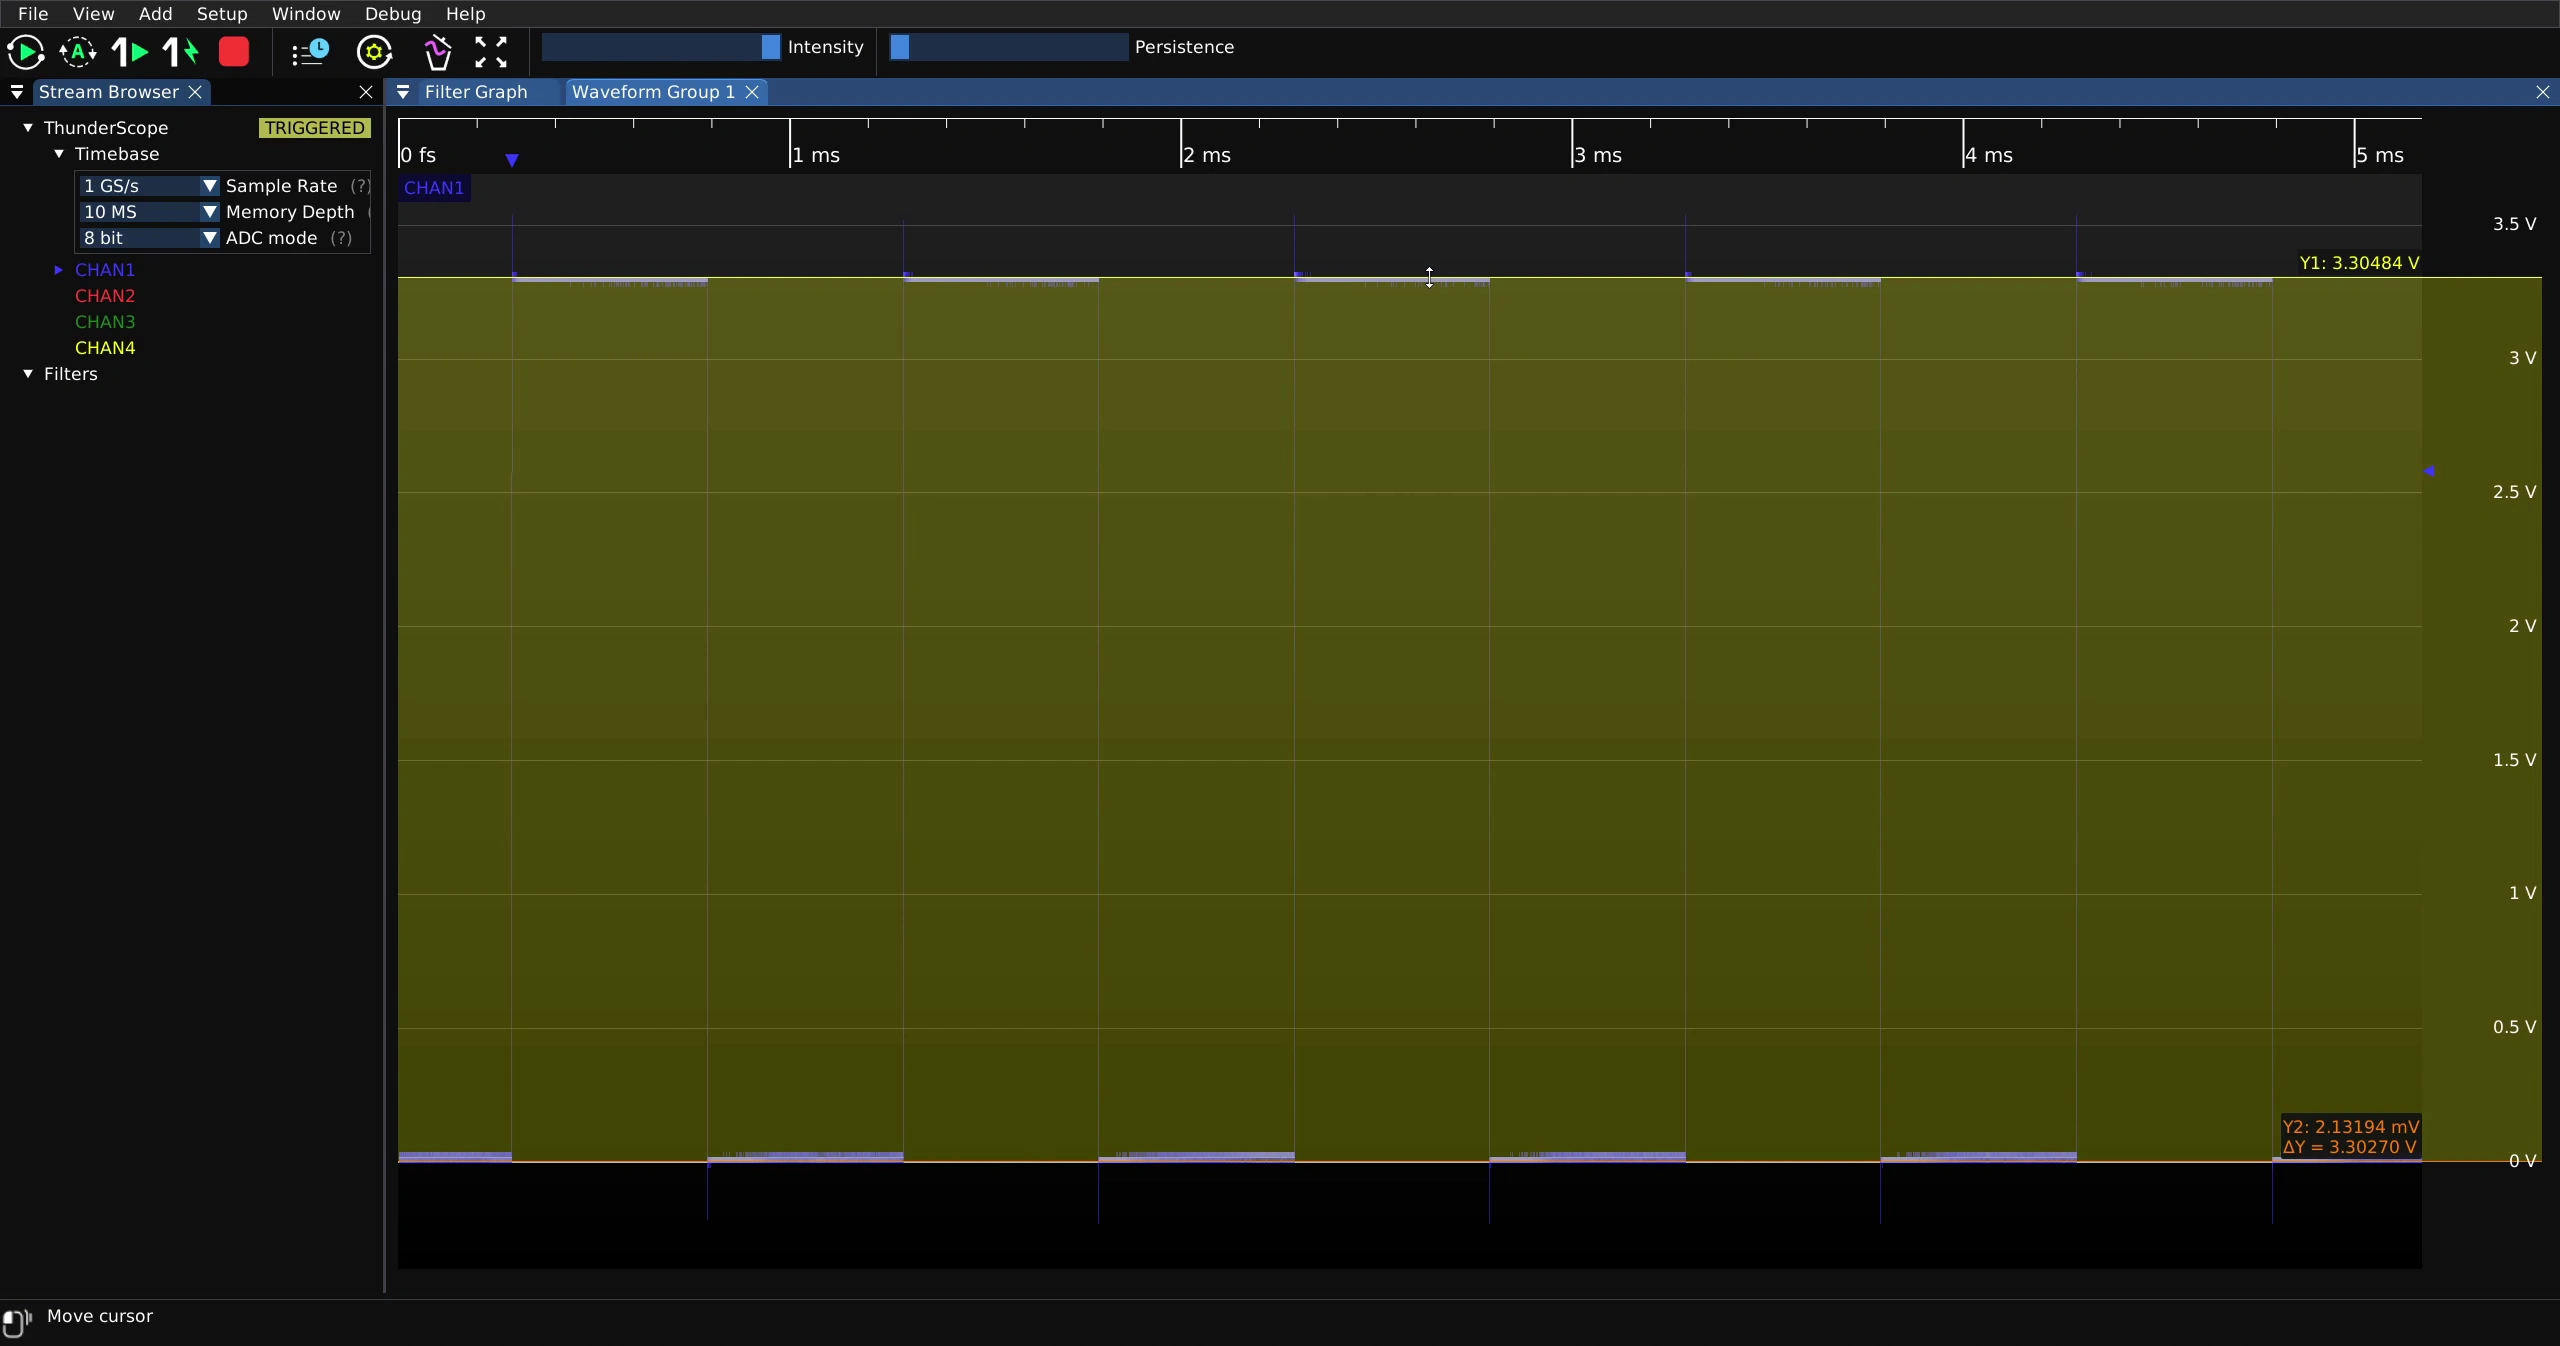Viewport: 2560px width, 1346px height.
Task: Refresh the filter graph icon
Action: coord(374,52)
